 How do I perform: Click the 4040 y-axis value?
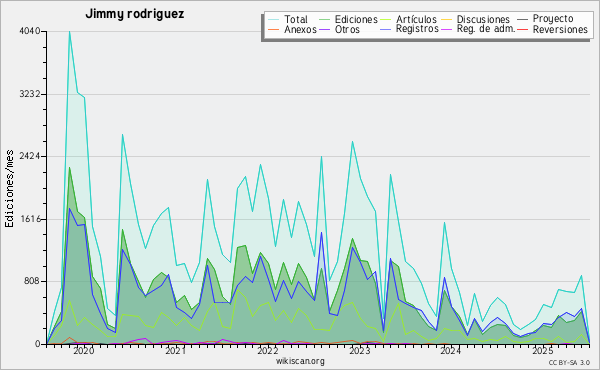[x=30, y=31]
